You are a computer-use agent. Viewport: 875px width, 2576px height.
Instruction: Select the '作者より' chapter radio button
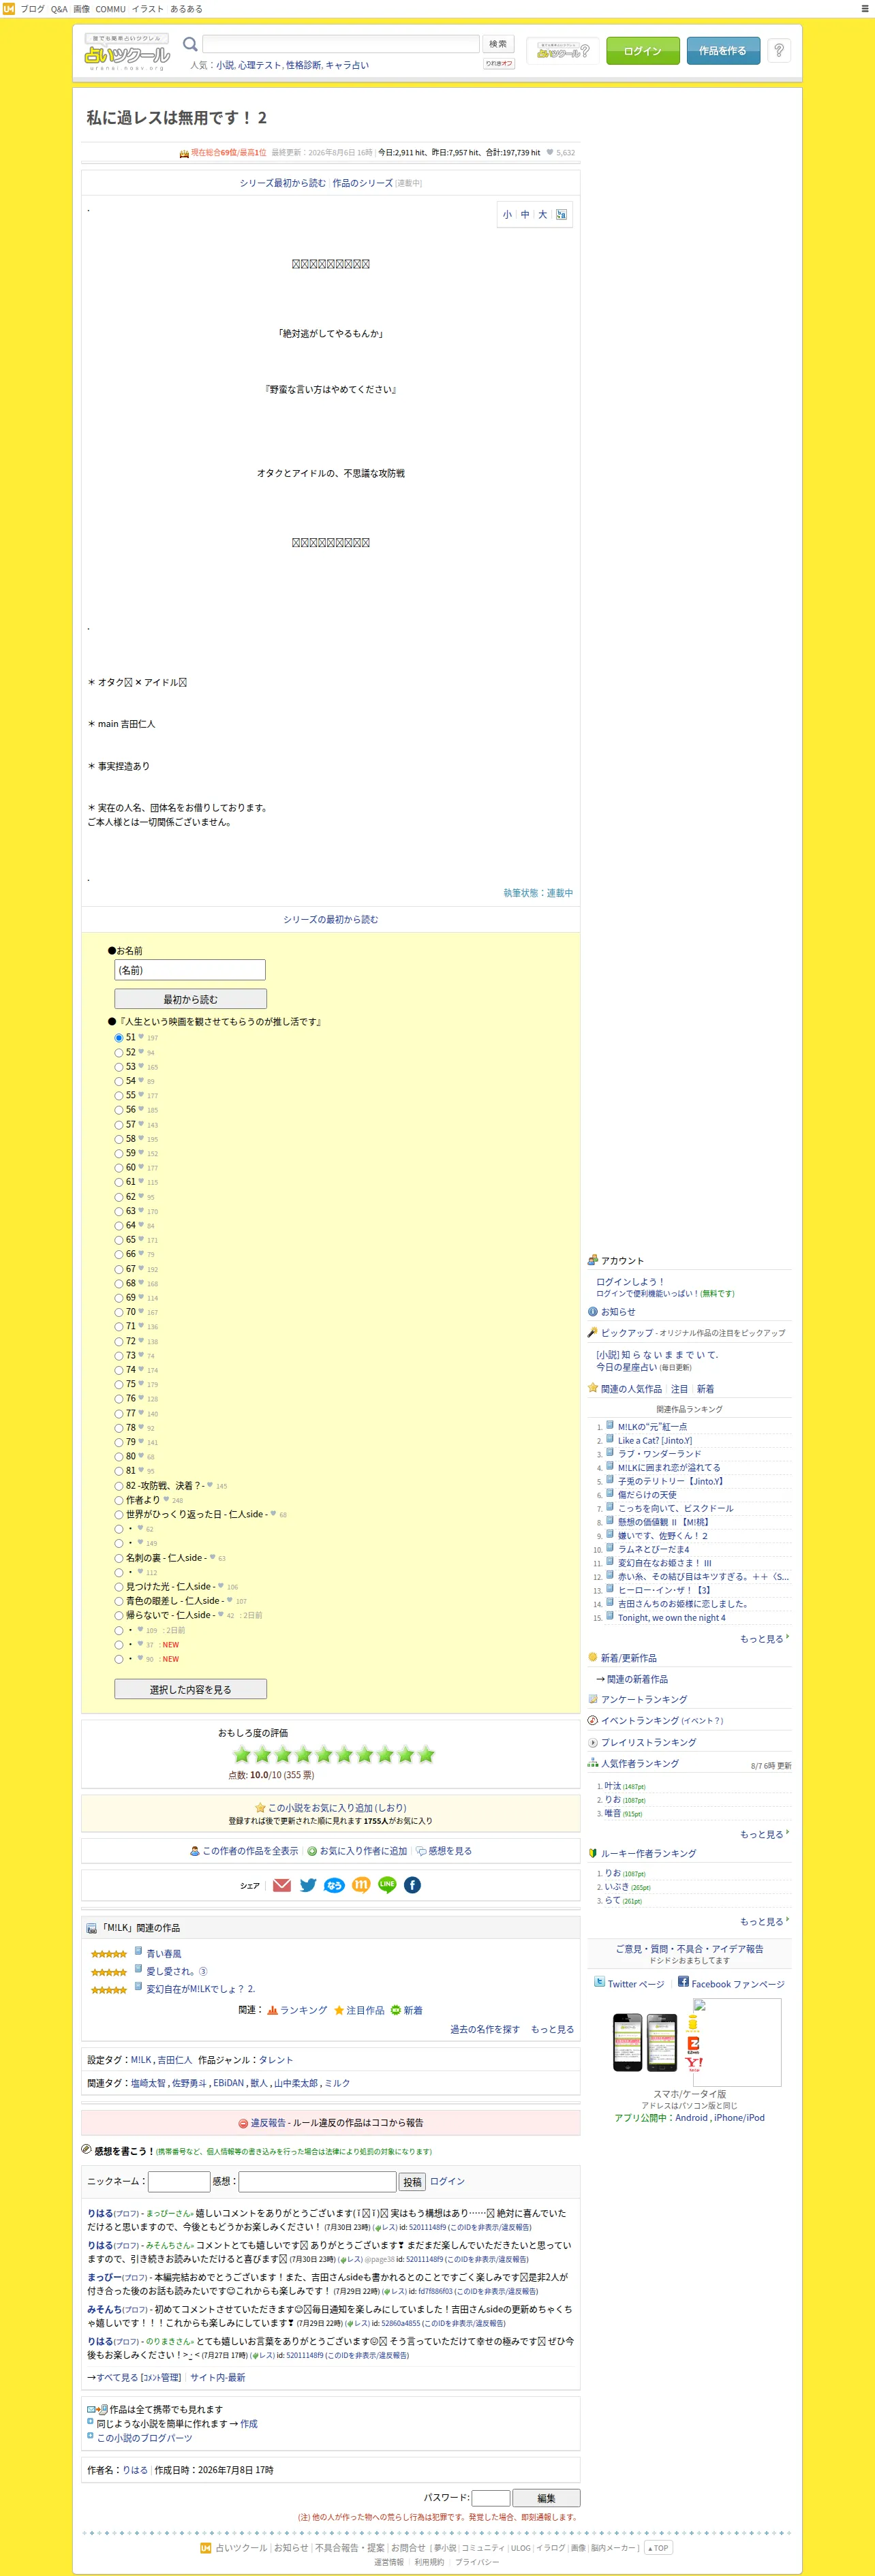[x=119, y=1500]
